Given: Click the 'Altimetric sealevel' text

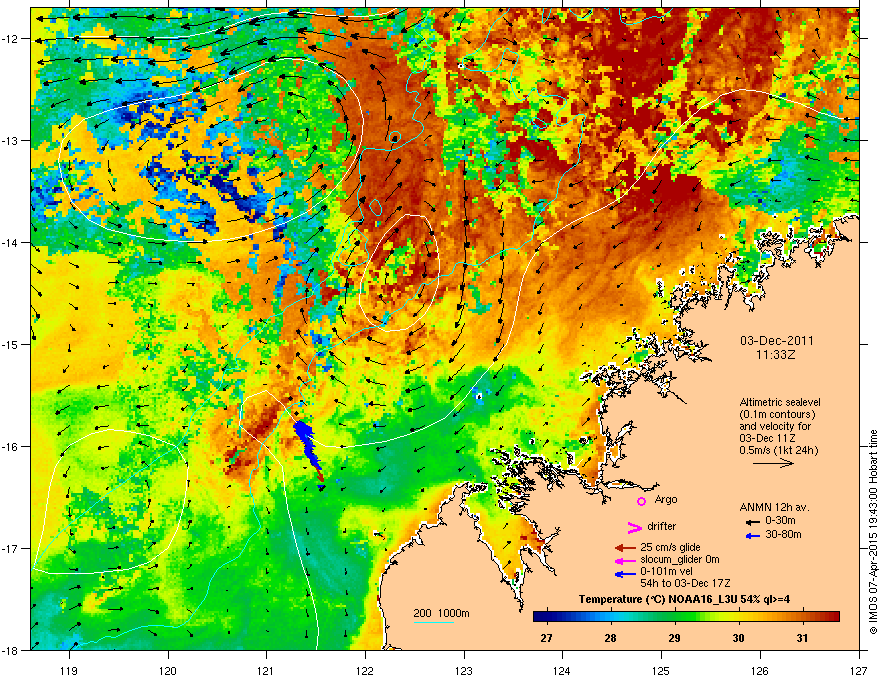Looking at the screenshot, I should click(x=780, y=402).
